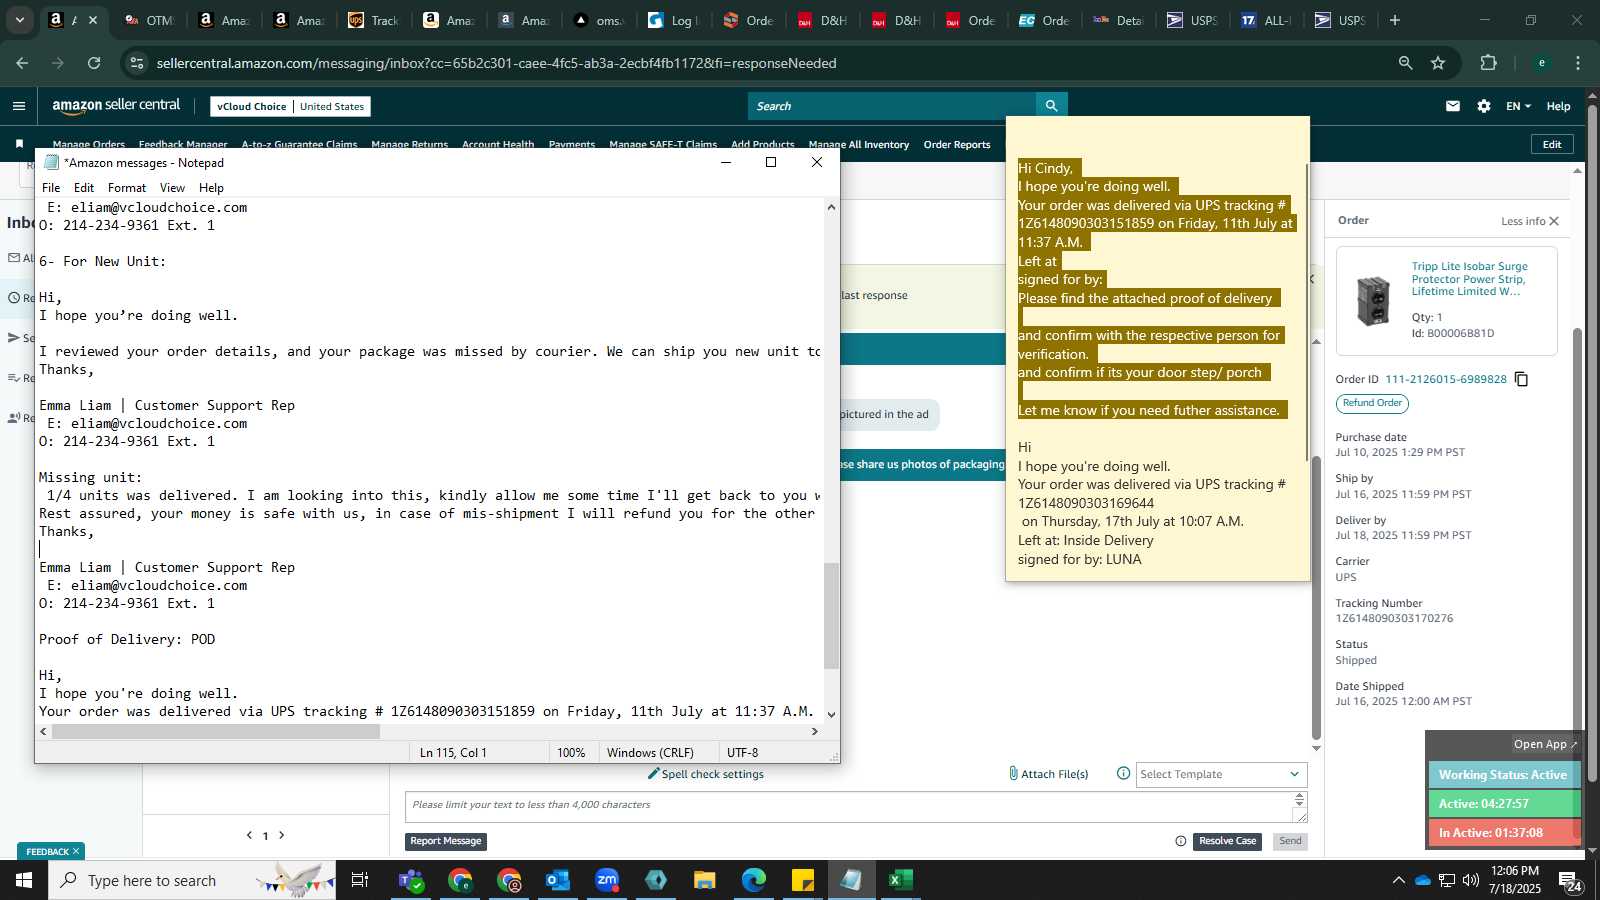Screen dimensions: 1600x900
Task: Switch to the ALL-I browser tab
Action: (x=1266, y=20)
